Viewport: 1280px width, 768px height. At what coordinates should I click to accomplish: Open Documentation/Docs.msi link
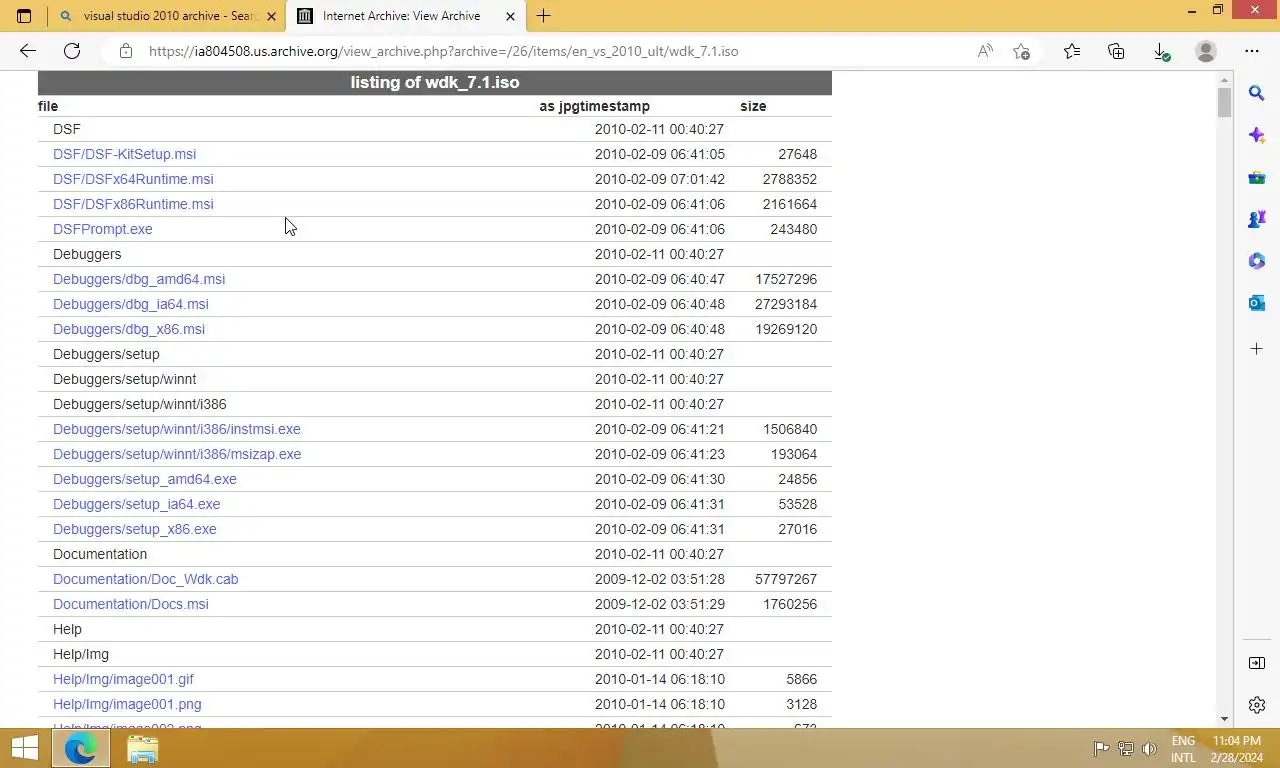(x=131, y=604)
